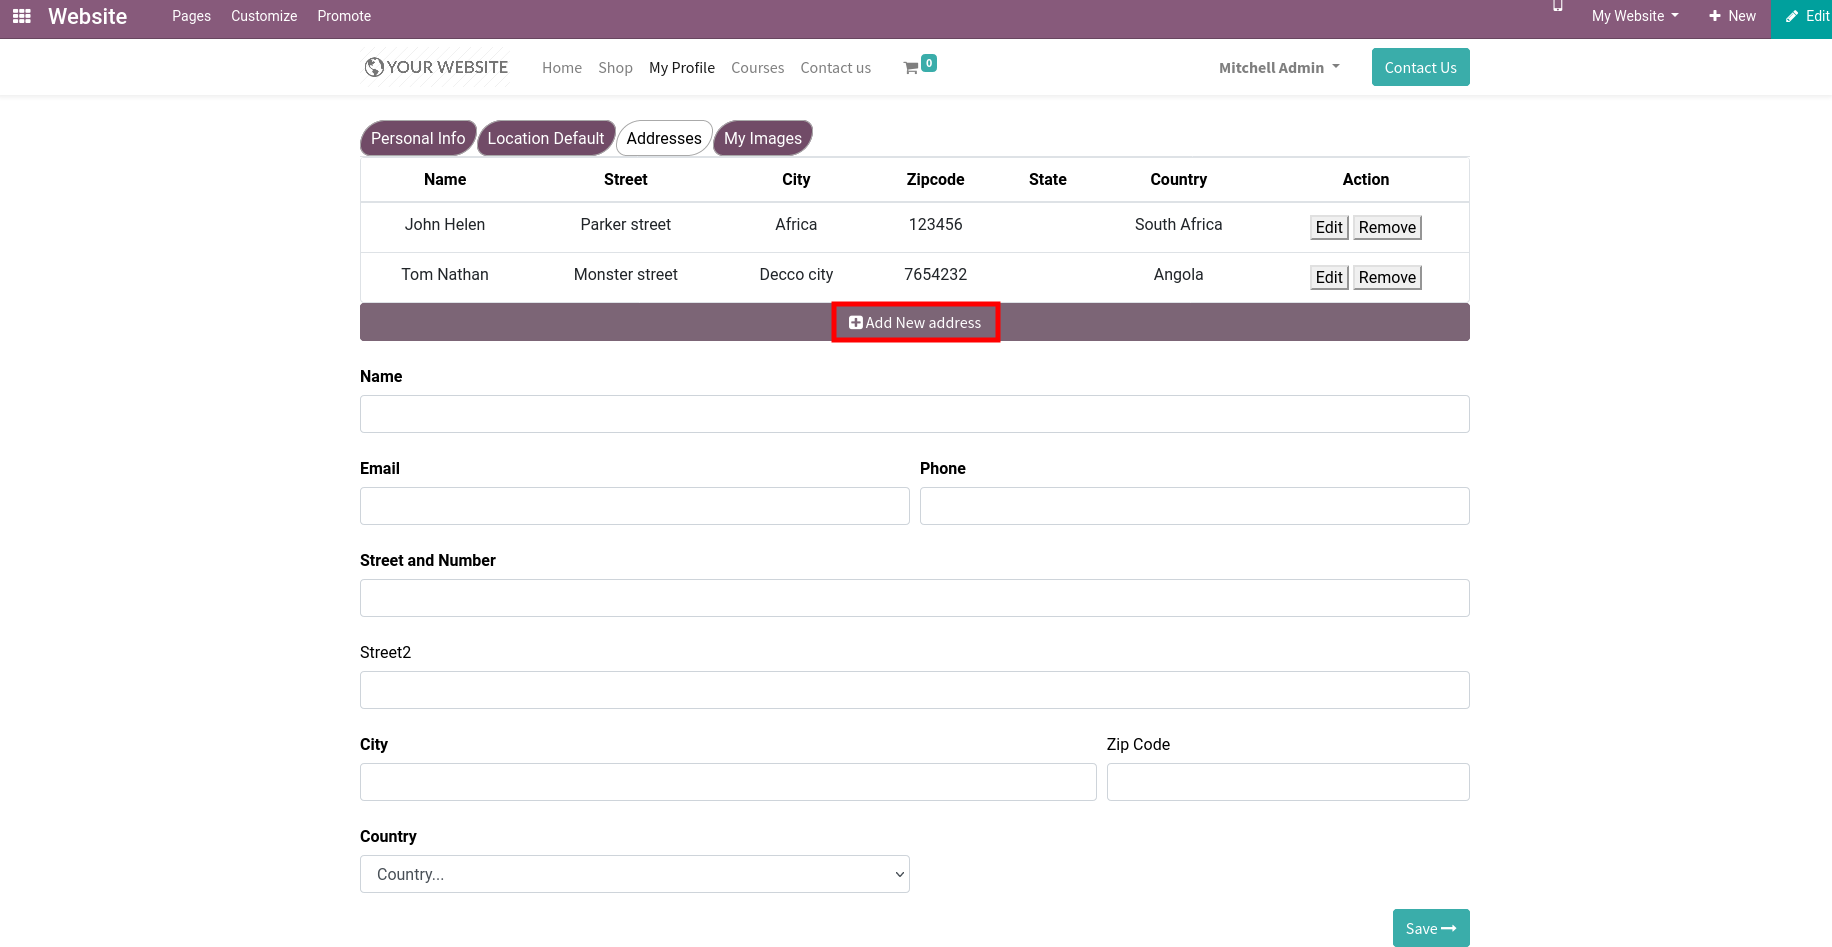Viewport: 1832px width, 947px height.
Task: Focus the Phone input field
Action: 1194,506
